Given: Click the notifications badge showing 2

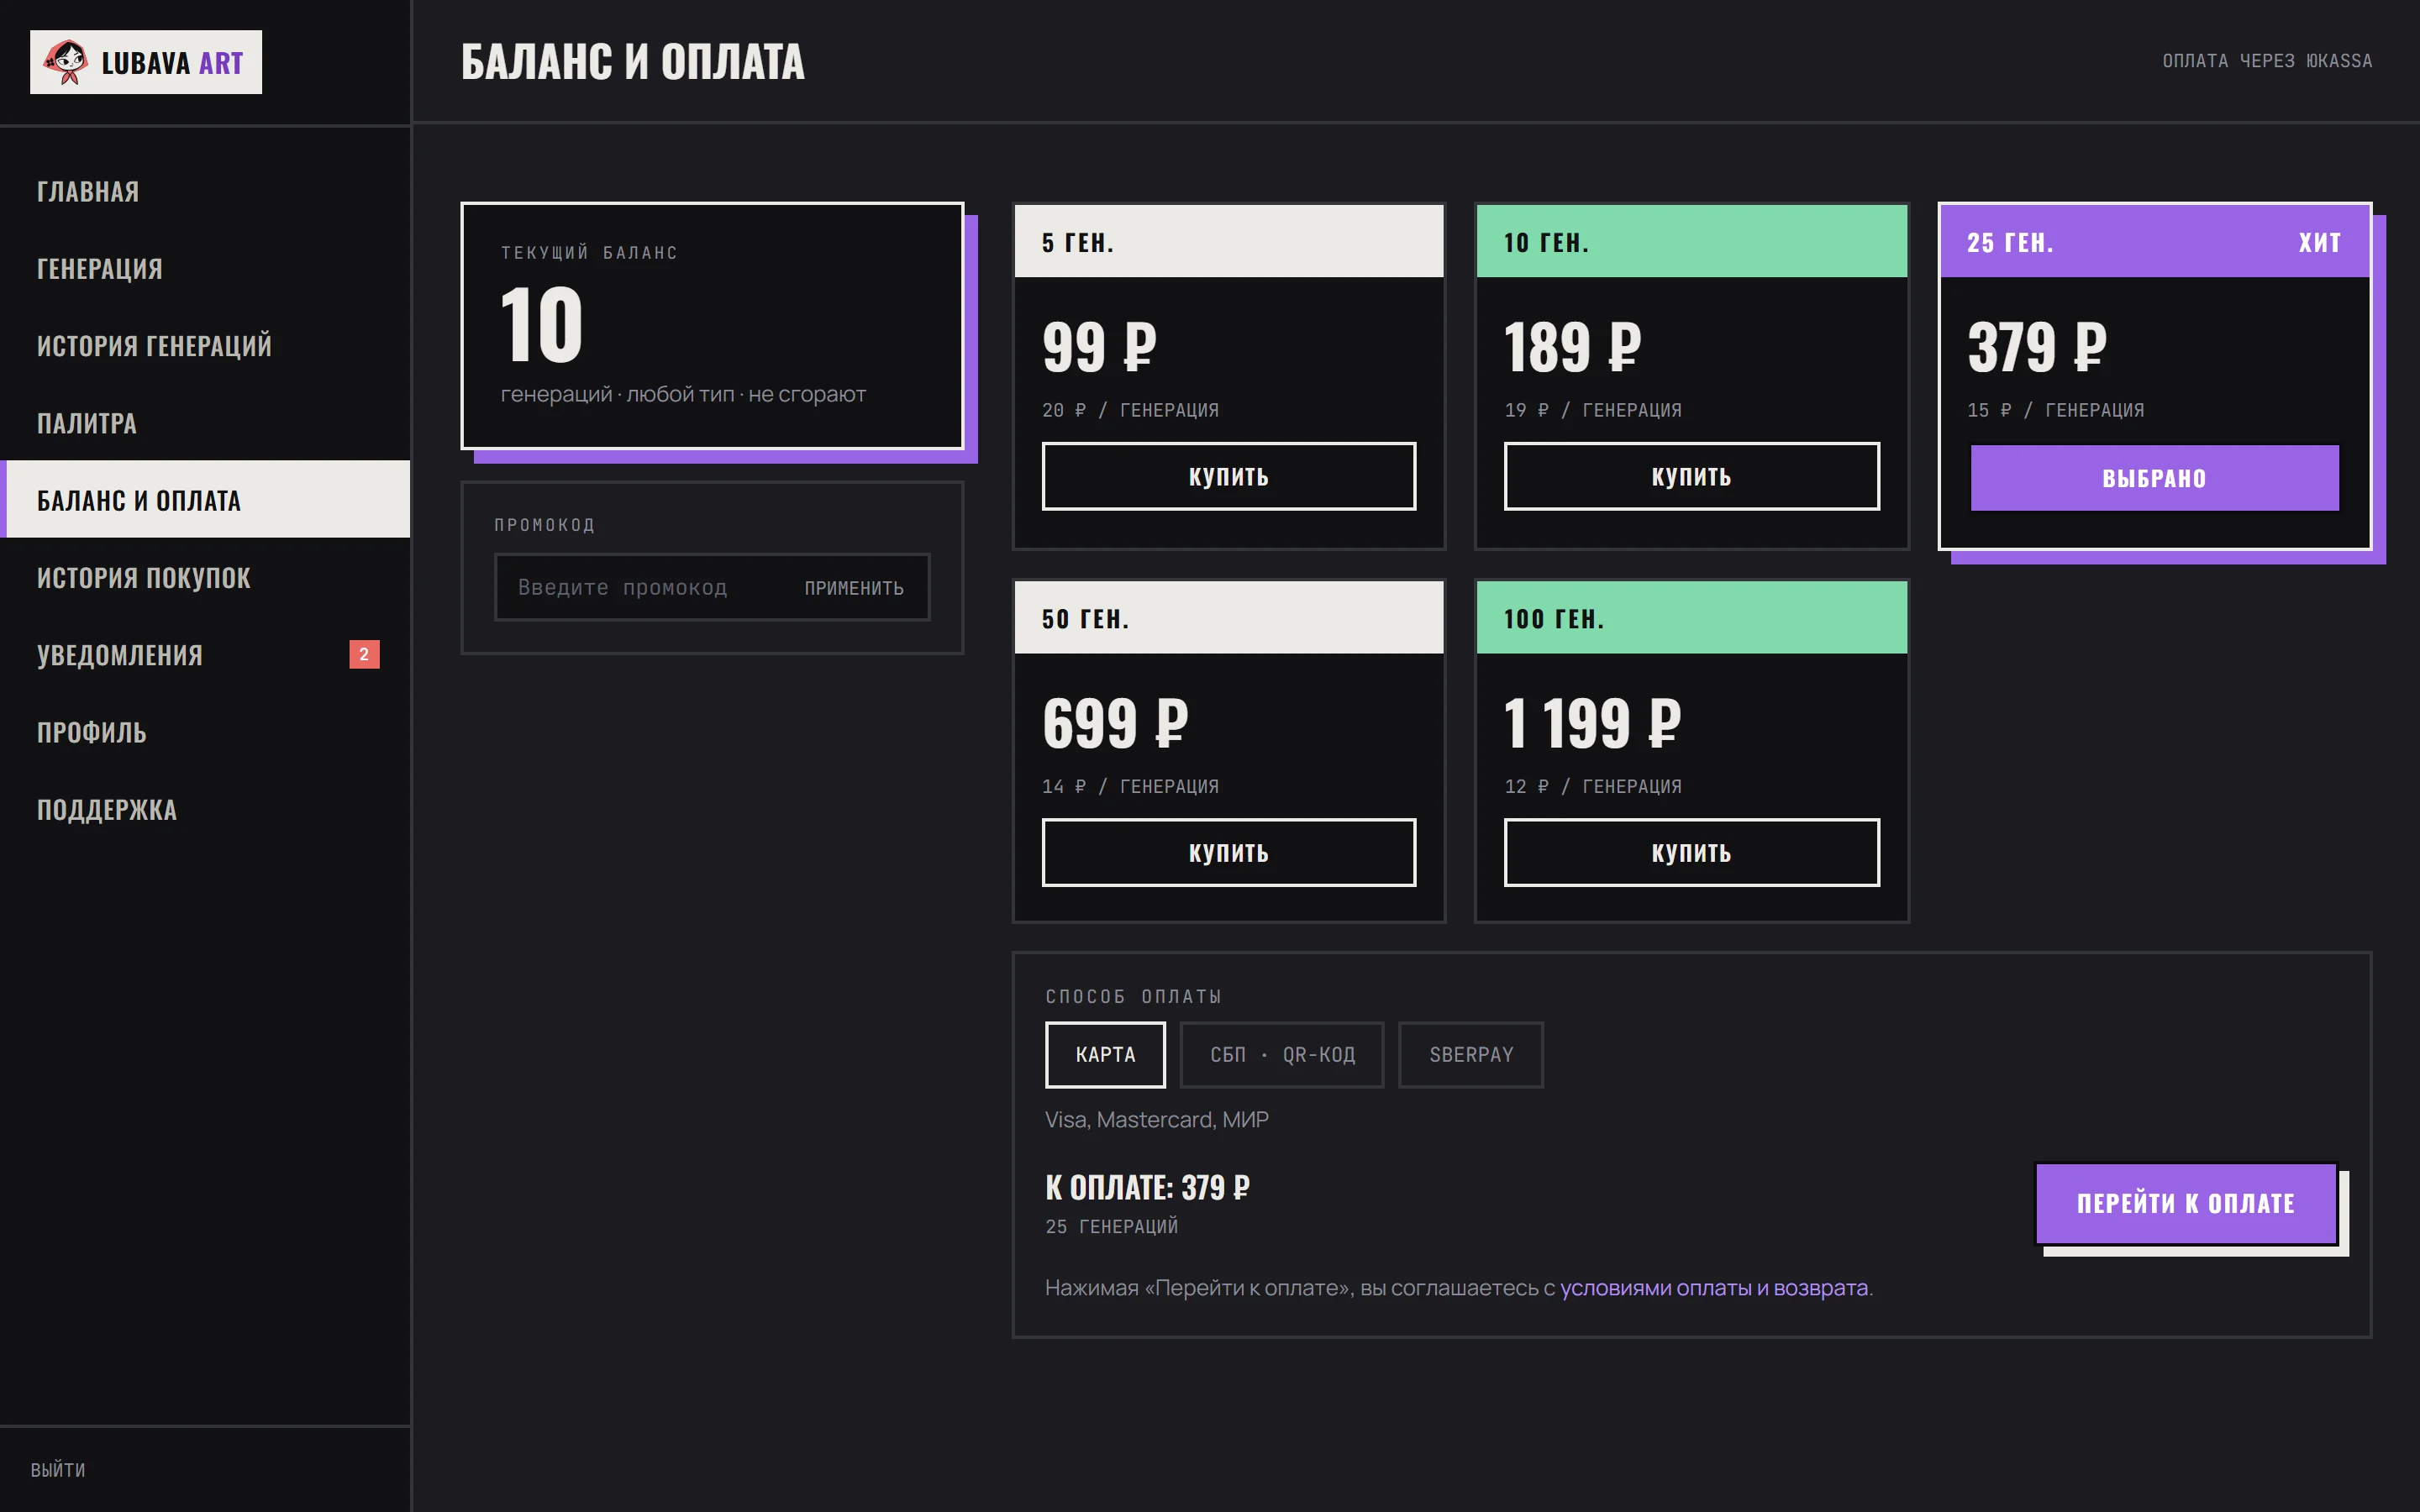Looking at the screenshot, I should pos(364,654).
